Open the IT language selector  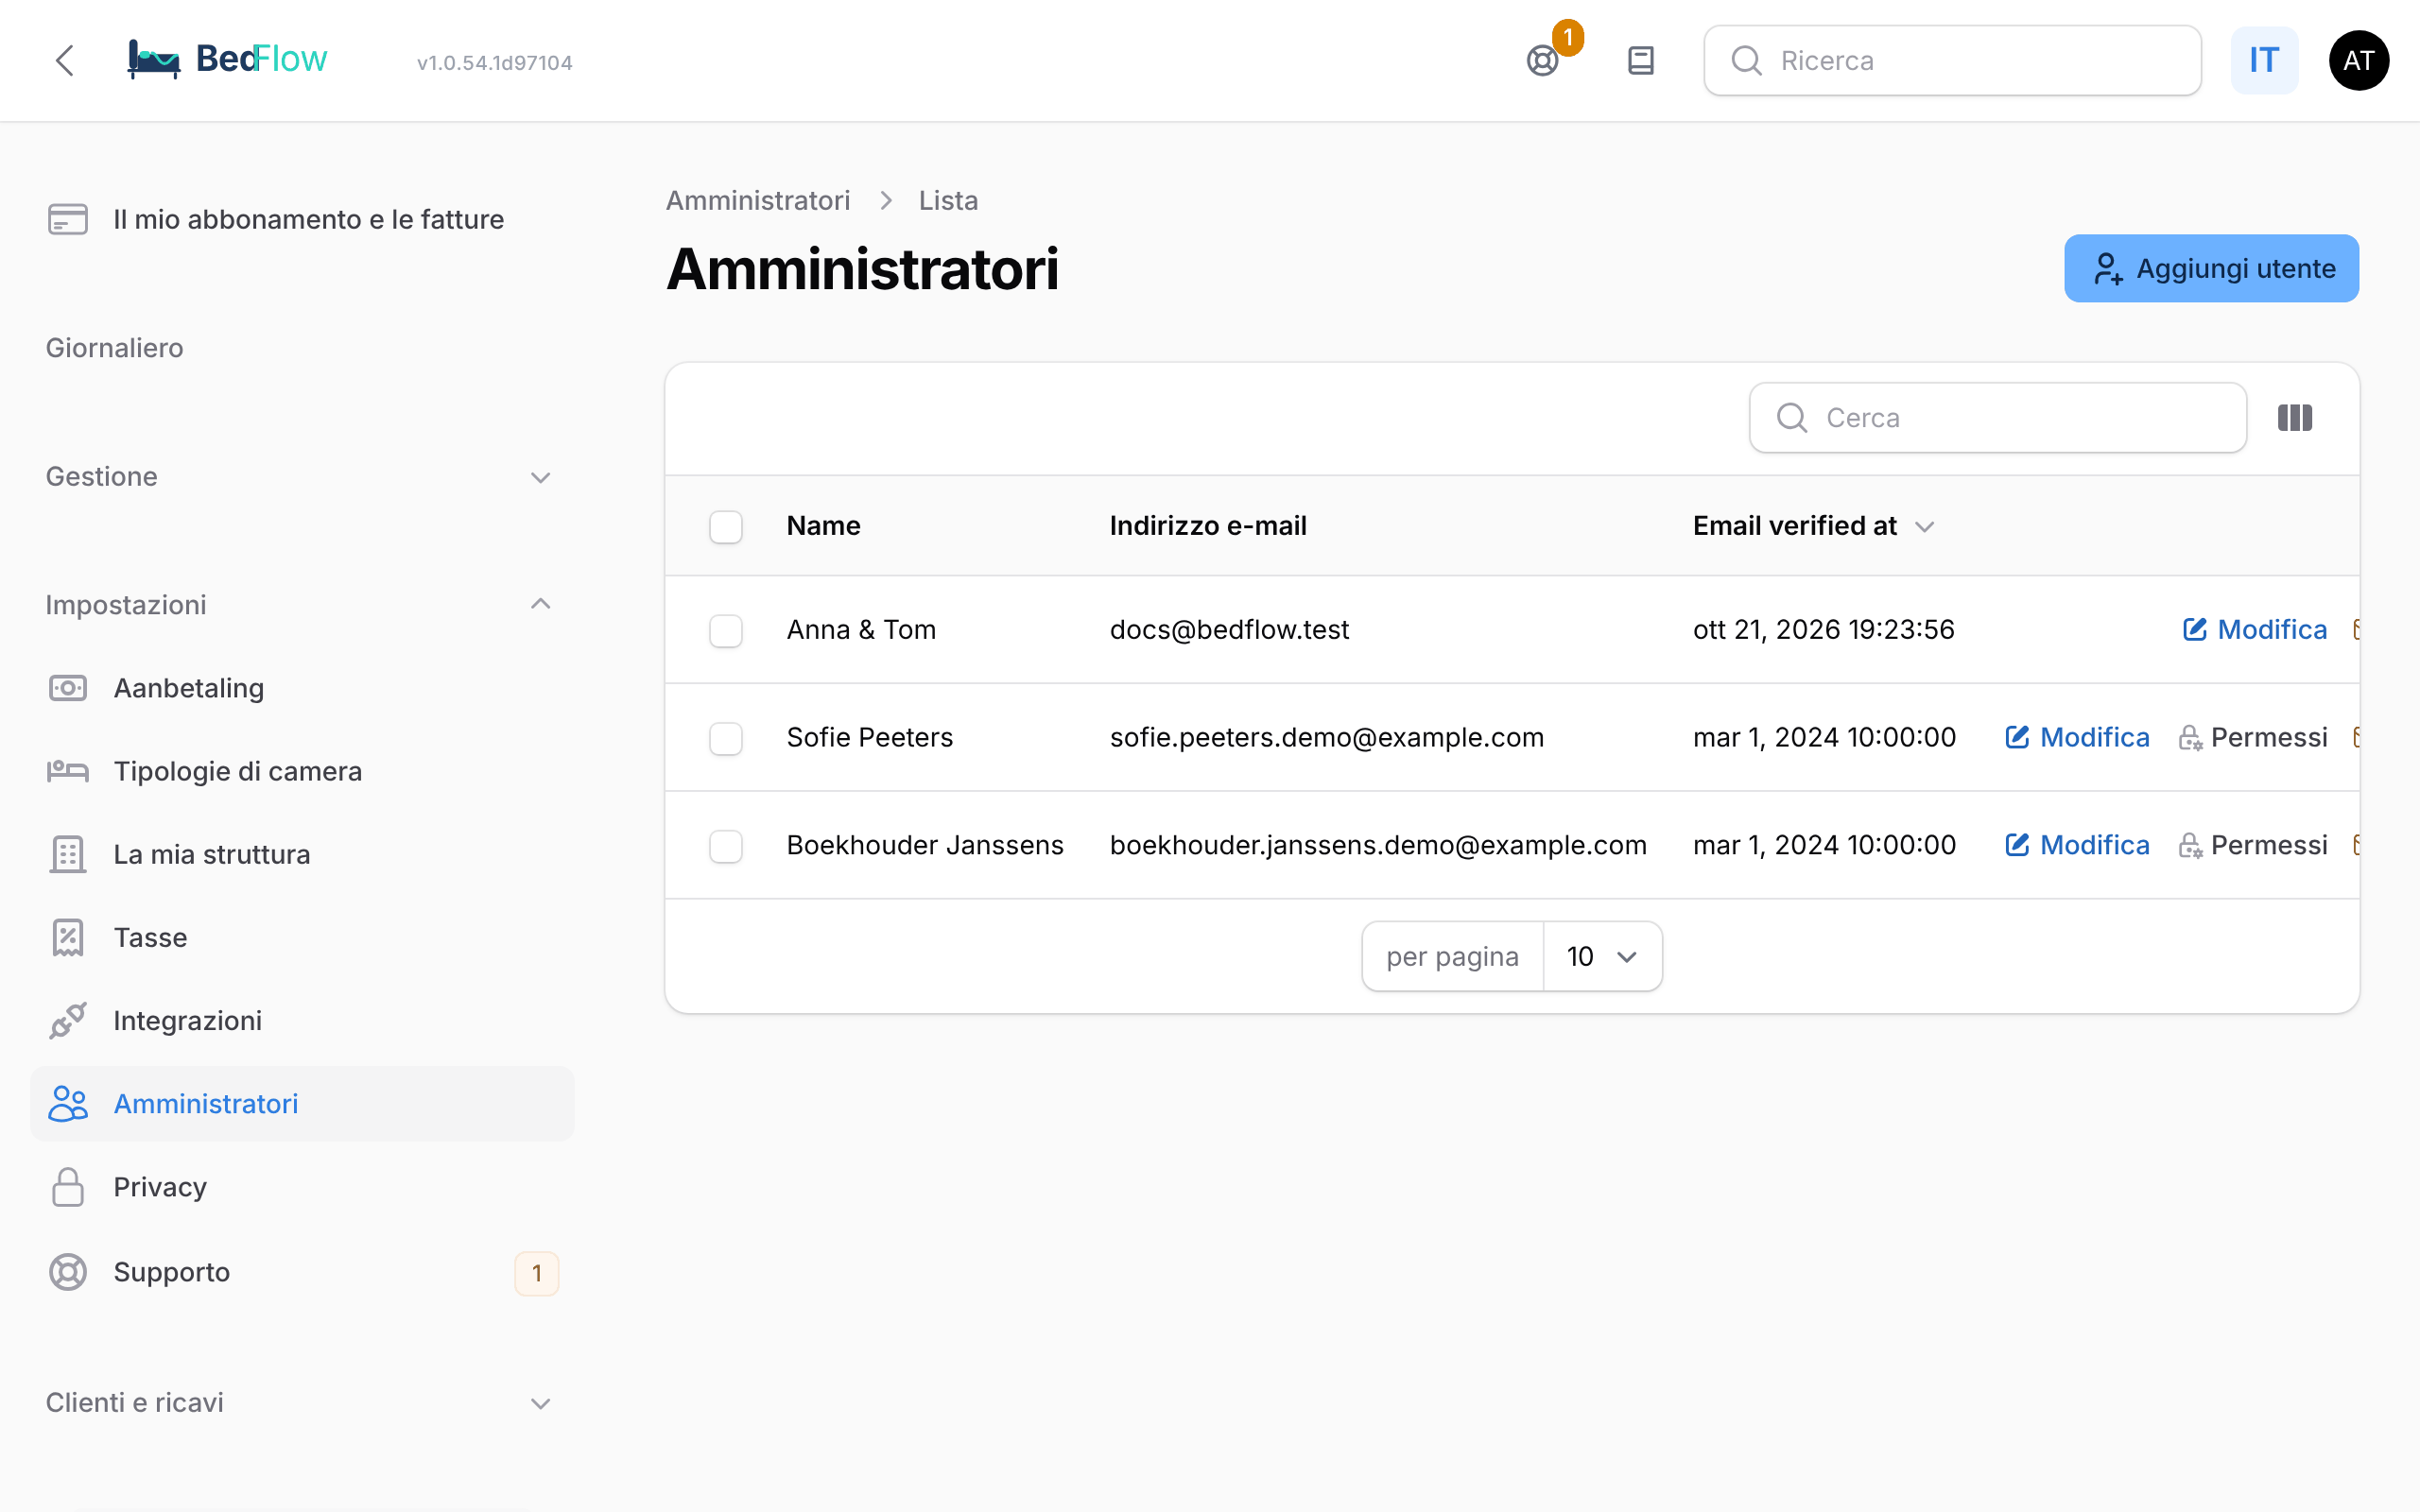(2264, 61)
